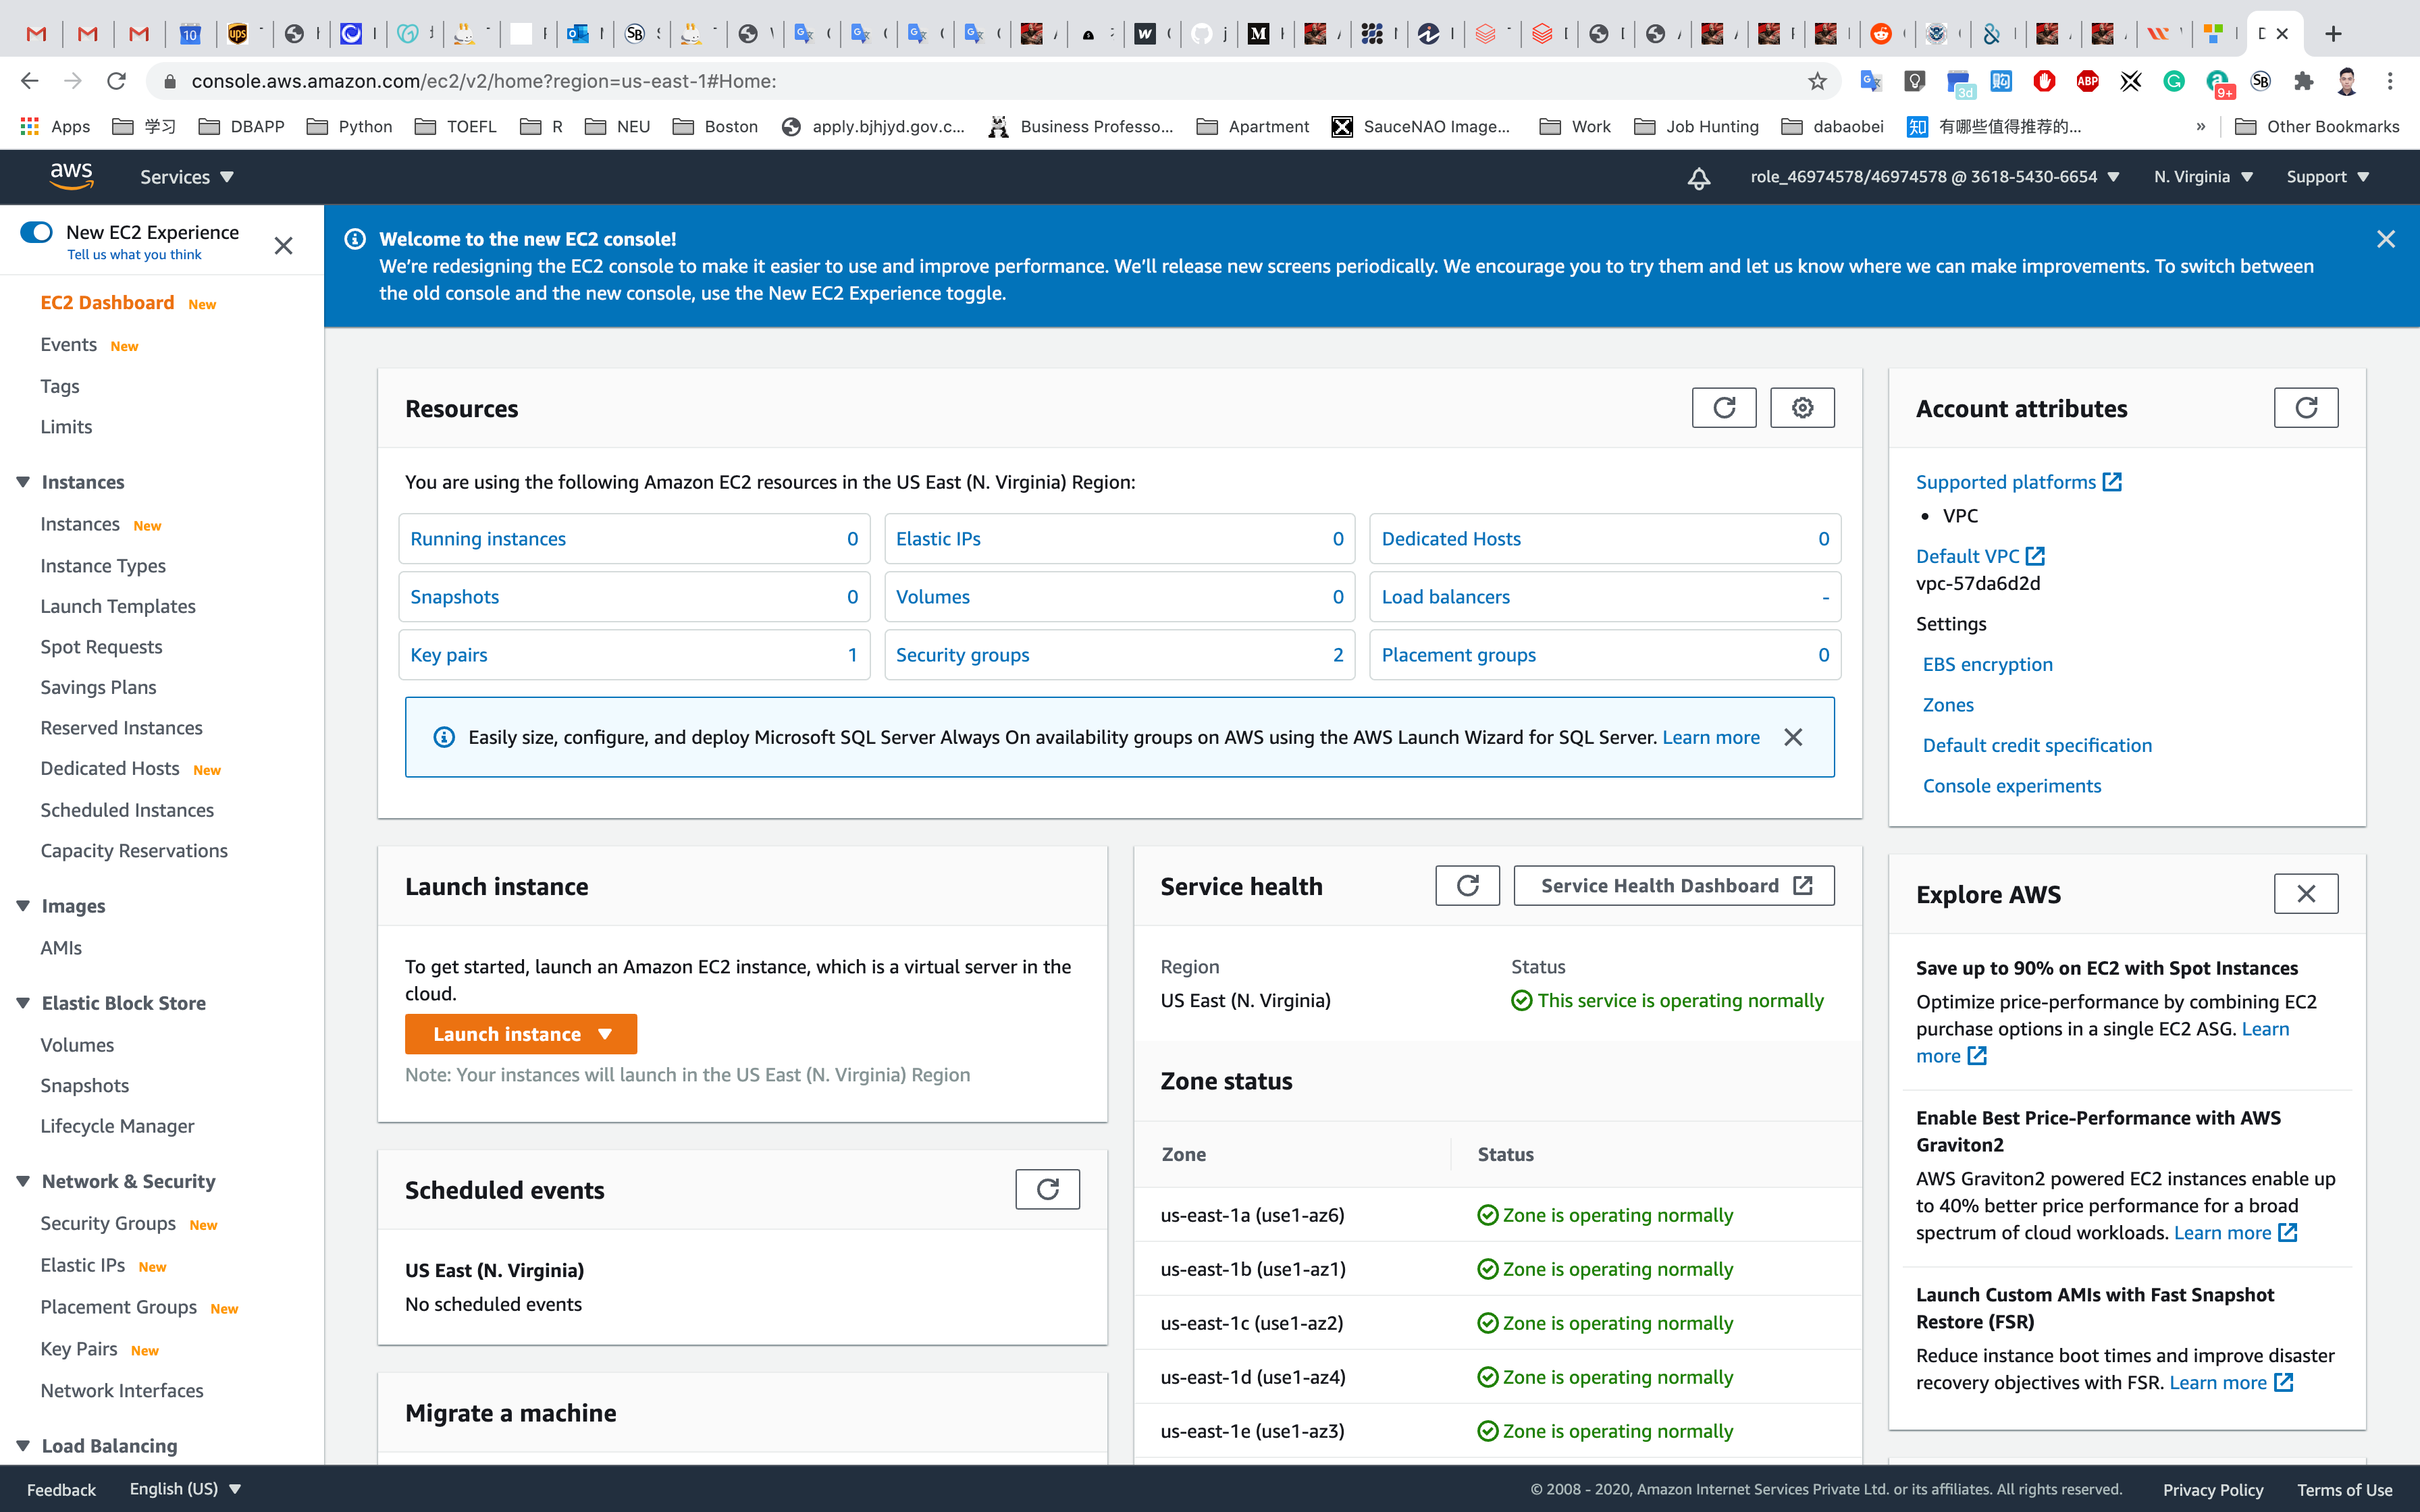Image resolution: width=2420 pixels, height=1512 pixels.
Task: Click the Launch instance dropdown button
Action: (520, 1034)
